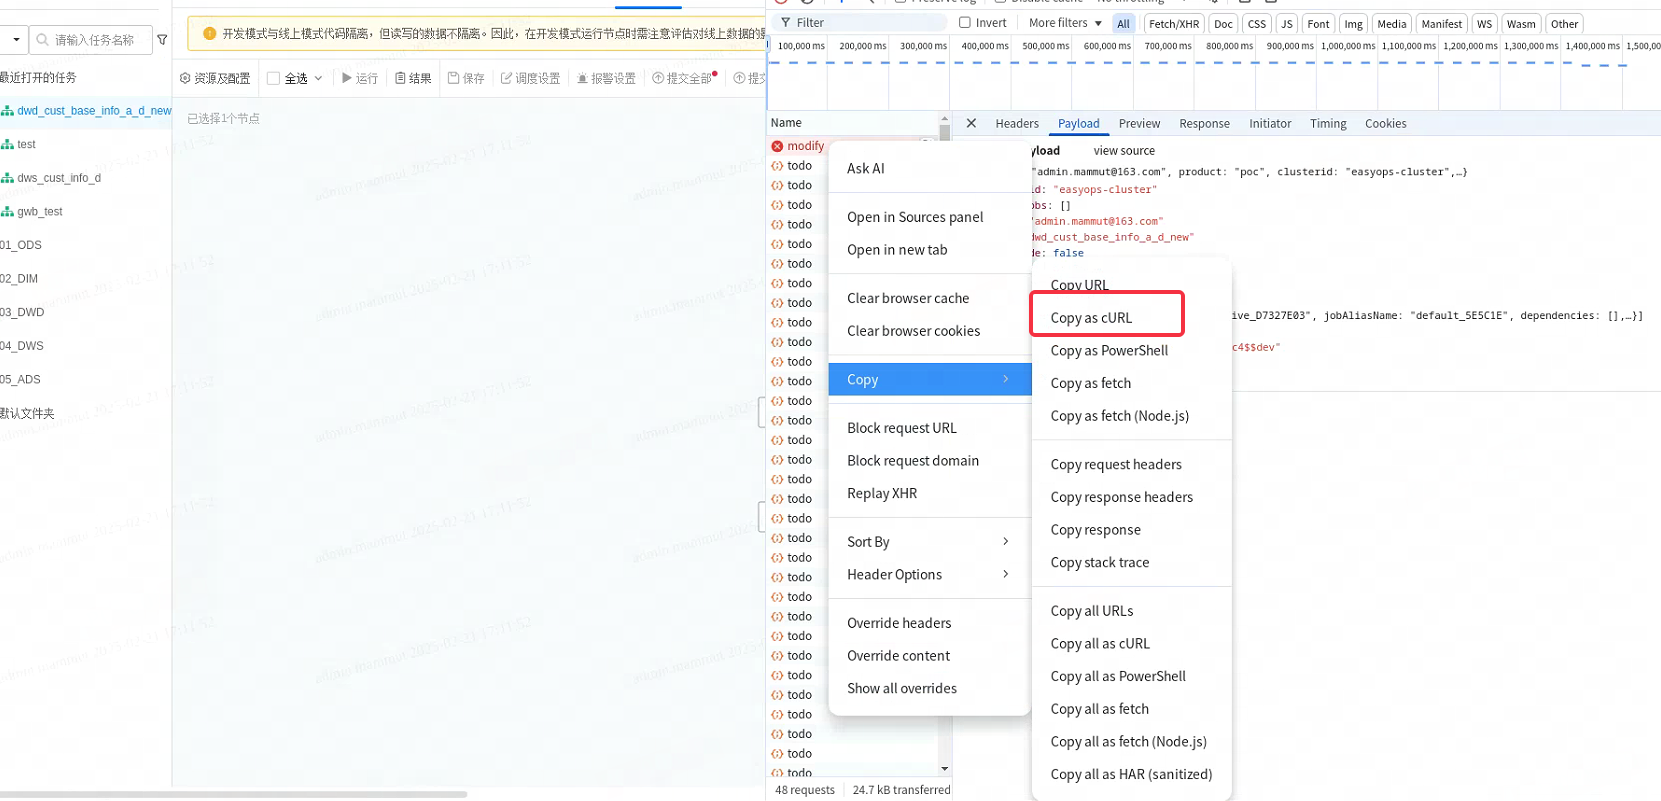Click the filter funnel icon in DevTools Network
This screenshot has height=801, width=1661.
pos(786,23)
